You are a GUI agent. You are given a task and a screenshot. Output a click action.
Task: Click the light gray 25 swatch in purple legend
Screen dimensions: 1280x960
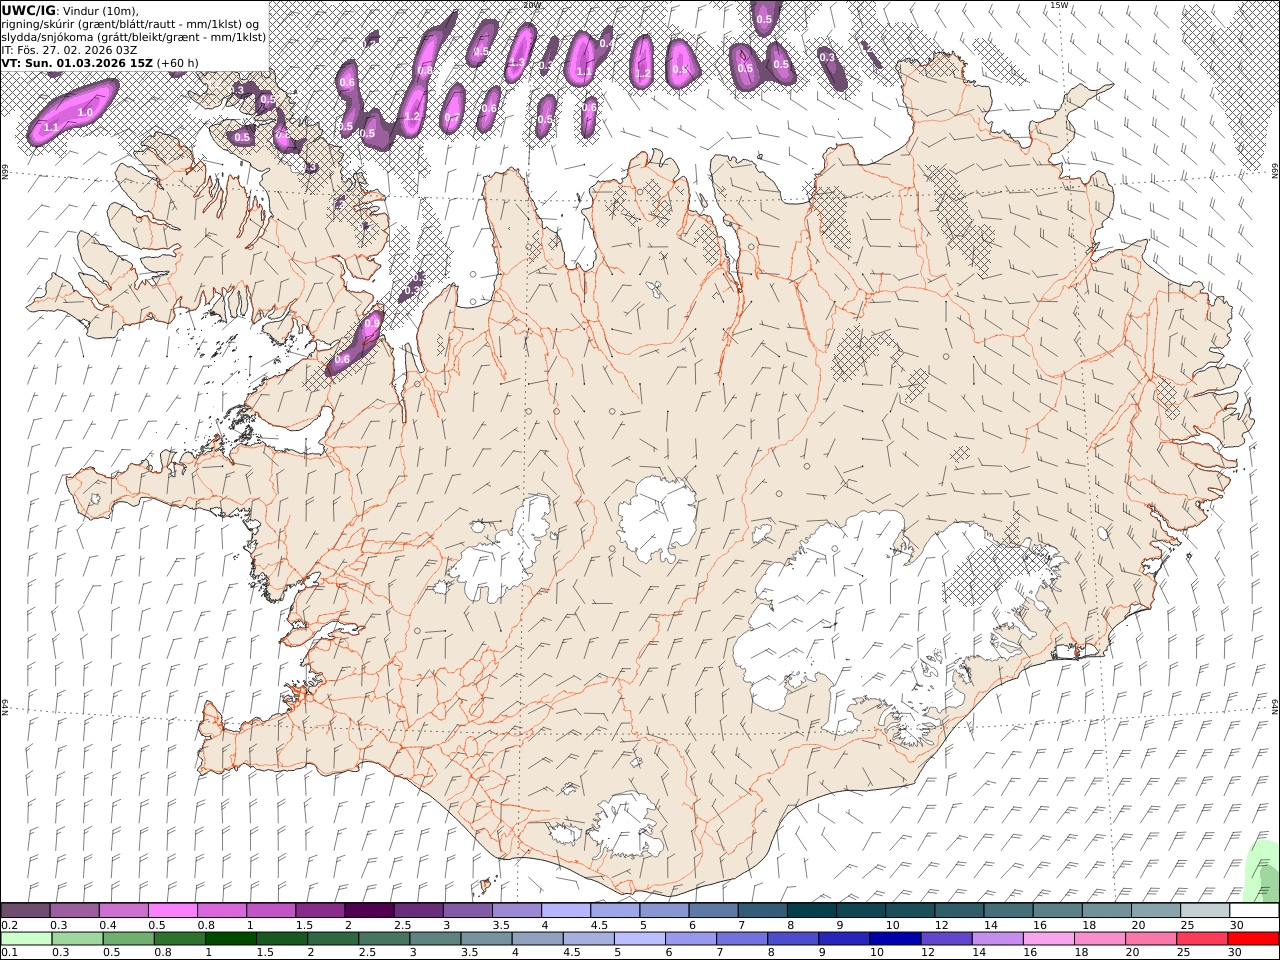[x=1205, y=911]
